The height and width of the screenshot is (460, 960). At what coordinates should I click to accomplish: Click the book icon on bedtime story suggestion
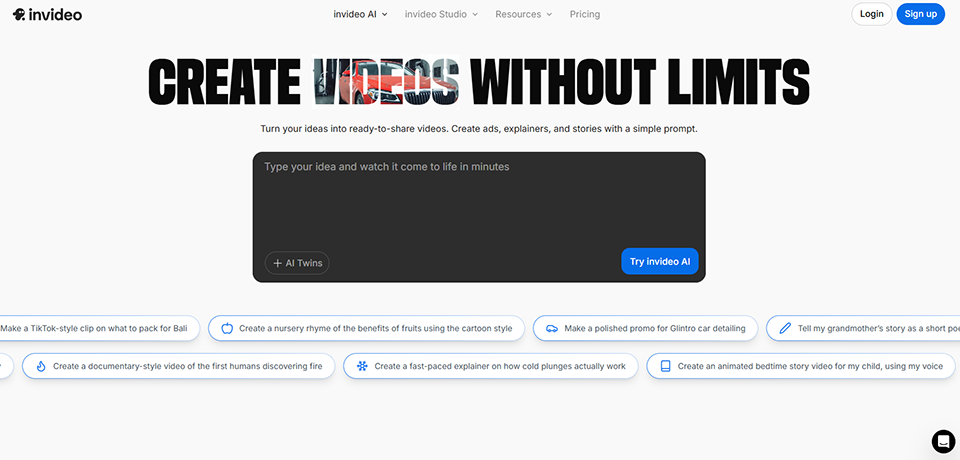pos(666,366)
